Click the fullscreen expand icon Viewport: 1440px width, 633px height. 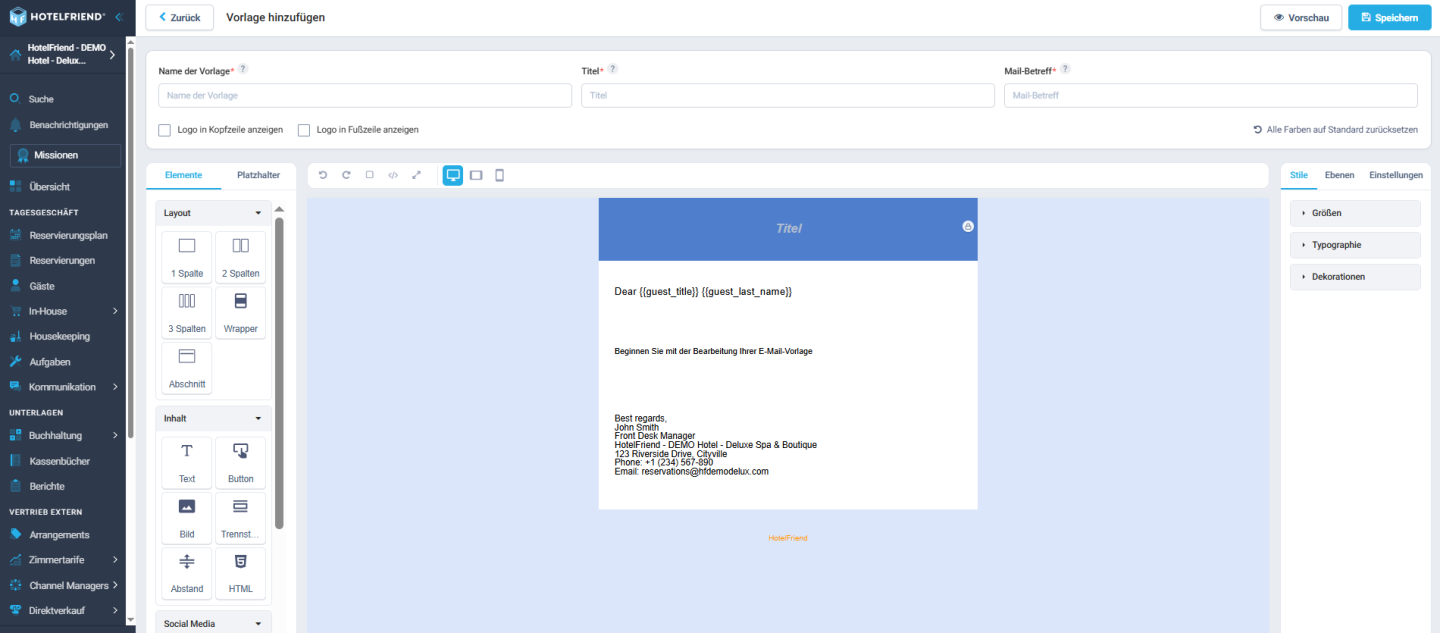pos(416,175)
